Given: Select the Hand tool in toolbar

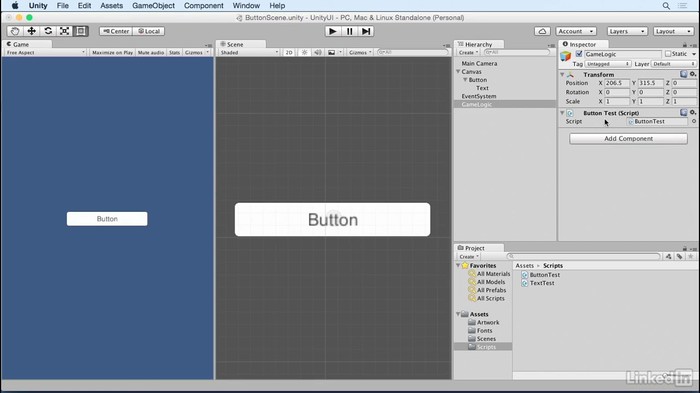Looking at the screenshot, I should point(15,31).
